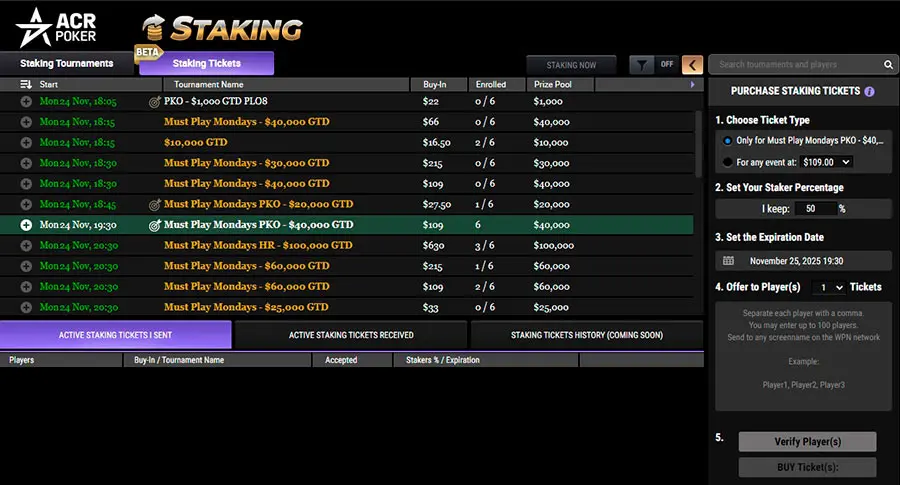900x485 pixels.
Task: Open Staking Tickets History tab
Action: [587, 335]
